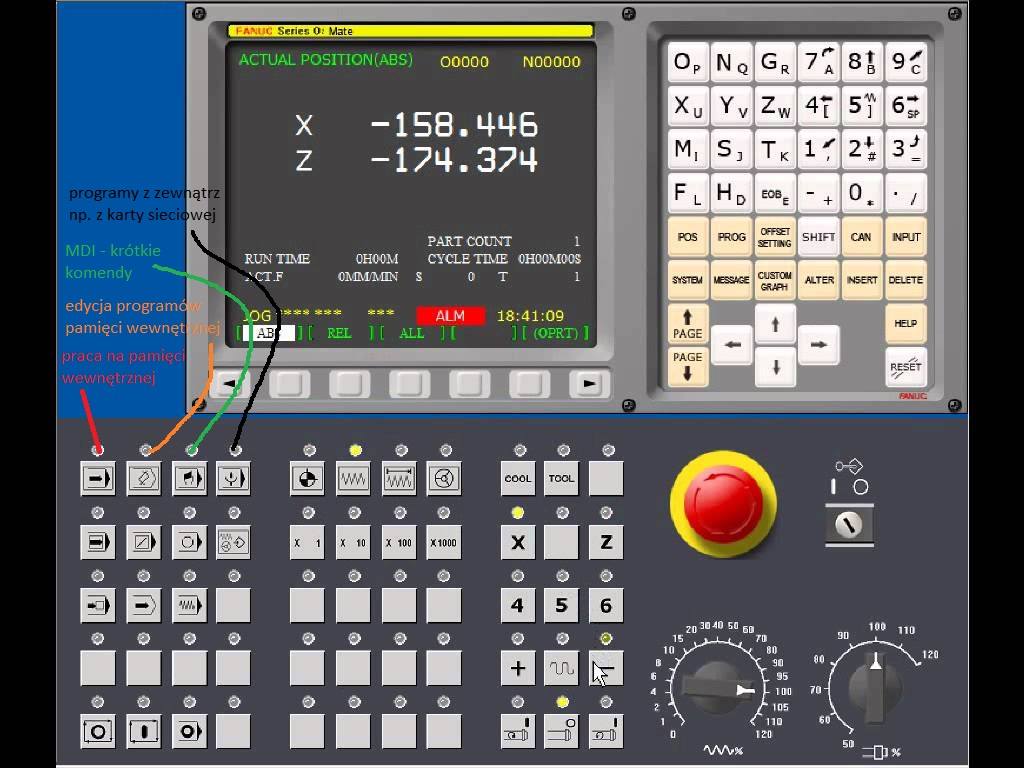This screenshot has height=768, width=1024.
Task: Open the SYSTEM function key screen
Action: pyautogui.click(x=688, y=280)
